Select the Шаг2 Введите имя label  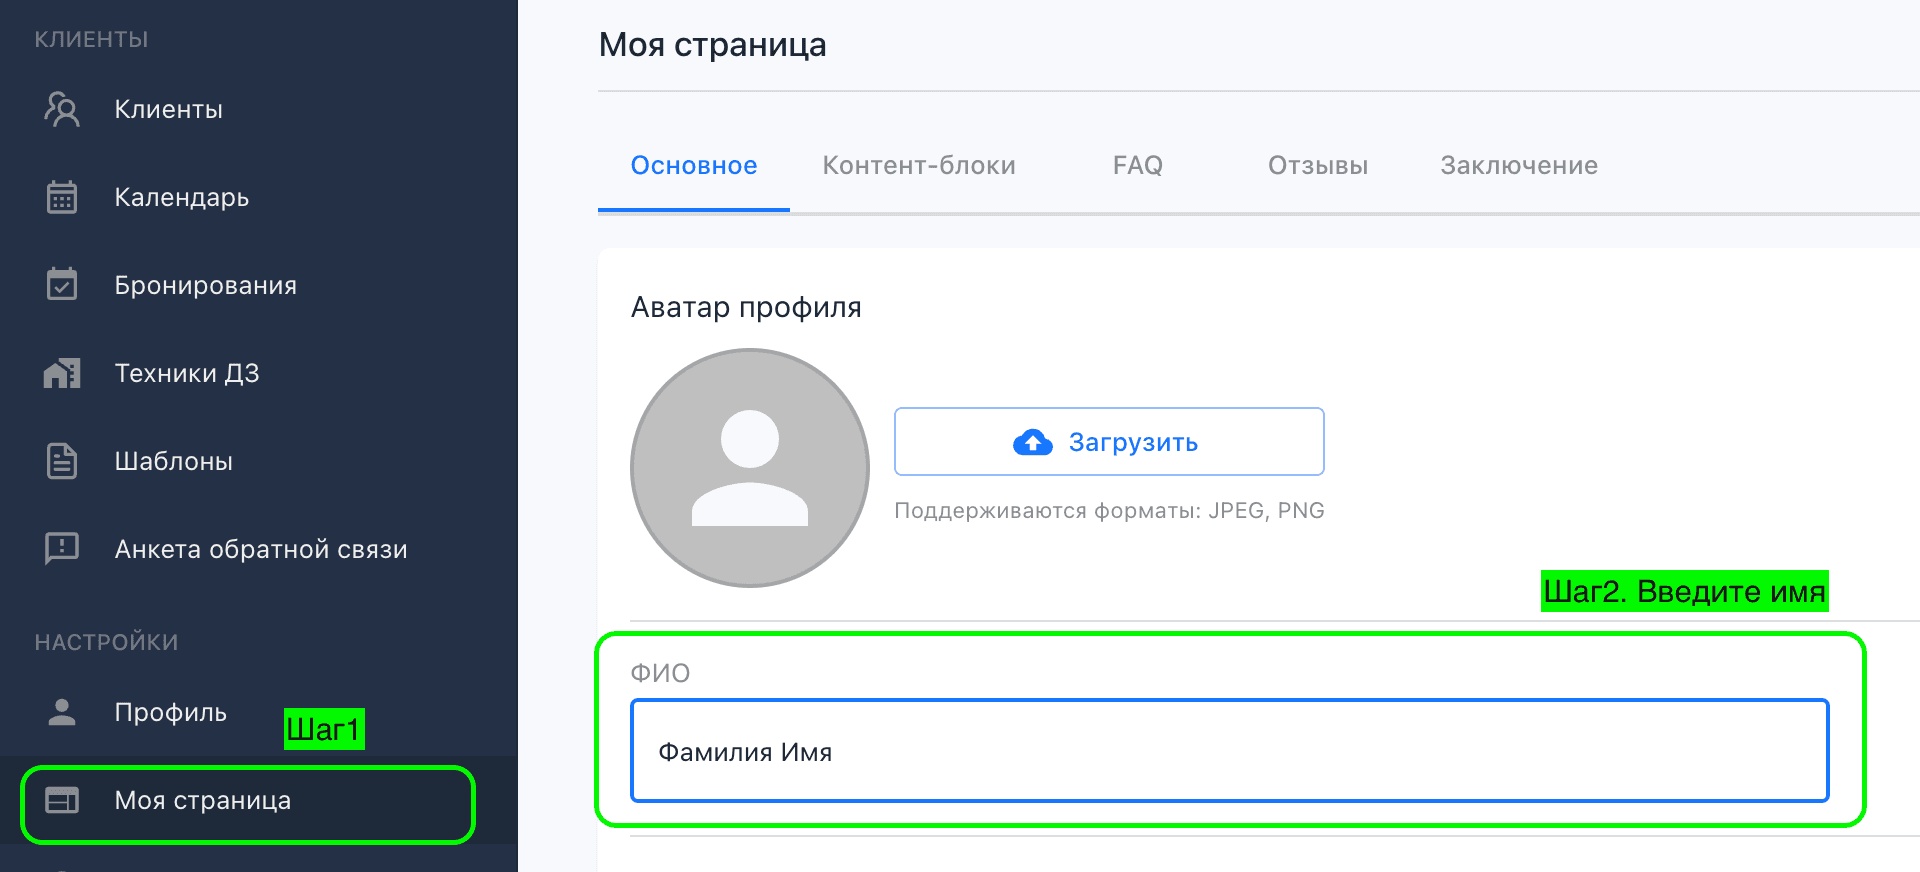click(x=1684, y=591)
